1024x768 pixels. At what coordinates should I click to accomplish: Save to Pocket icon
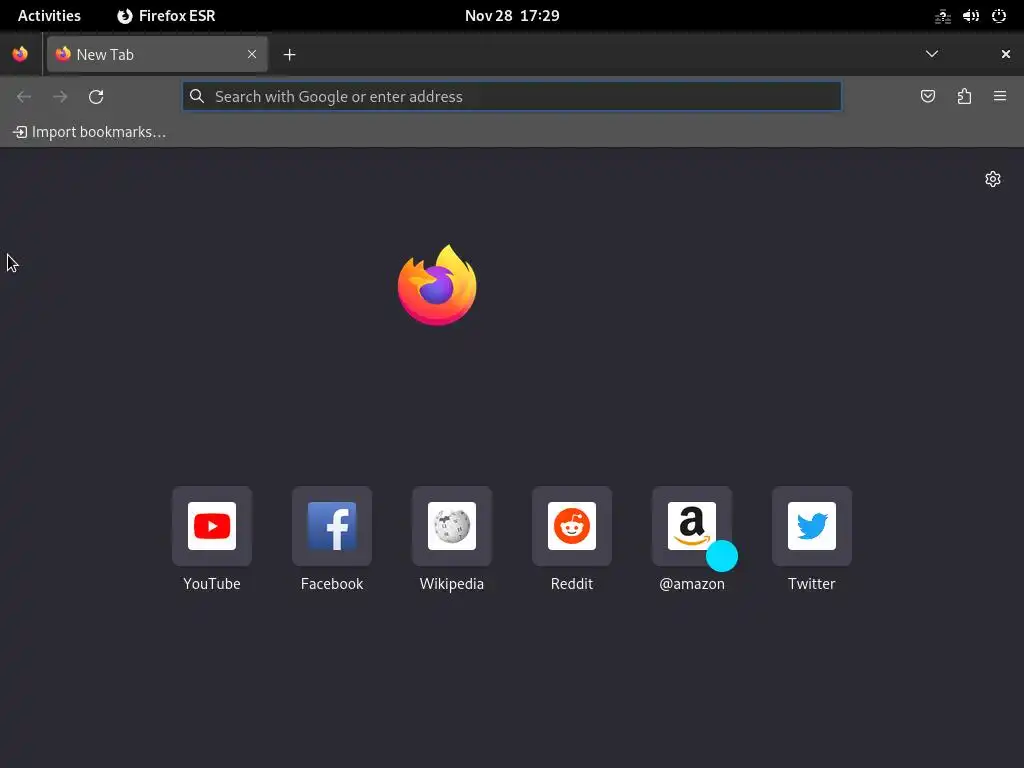[927, 97]
